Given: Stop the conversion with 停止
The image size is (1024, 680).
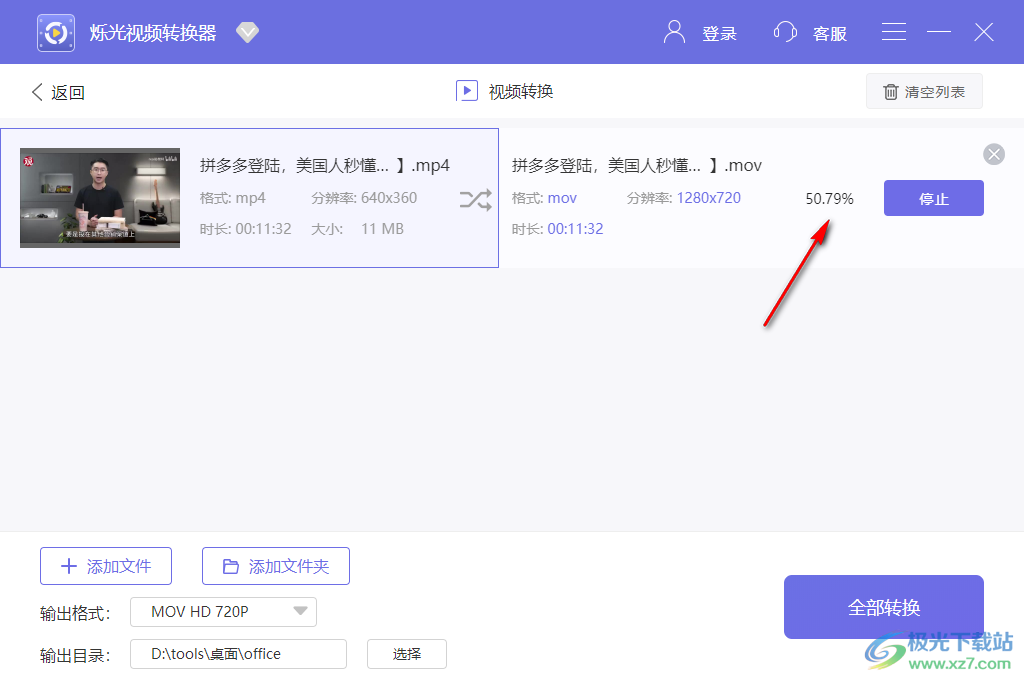Looking at the screenshot, I should click(933, 198).
